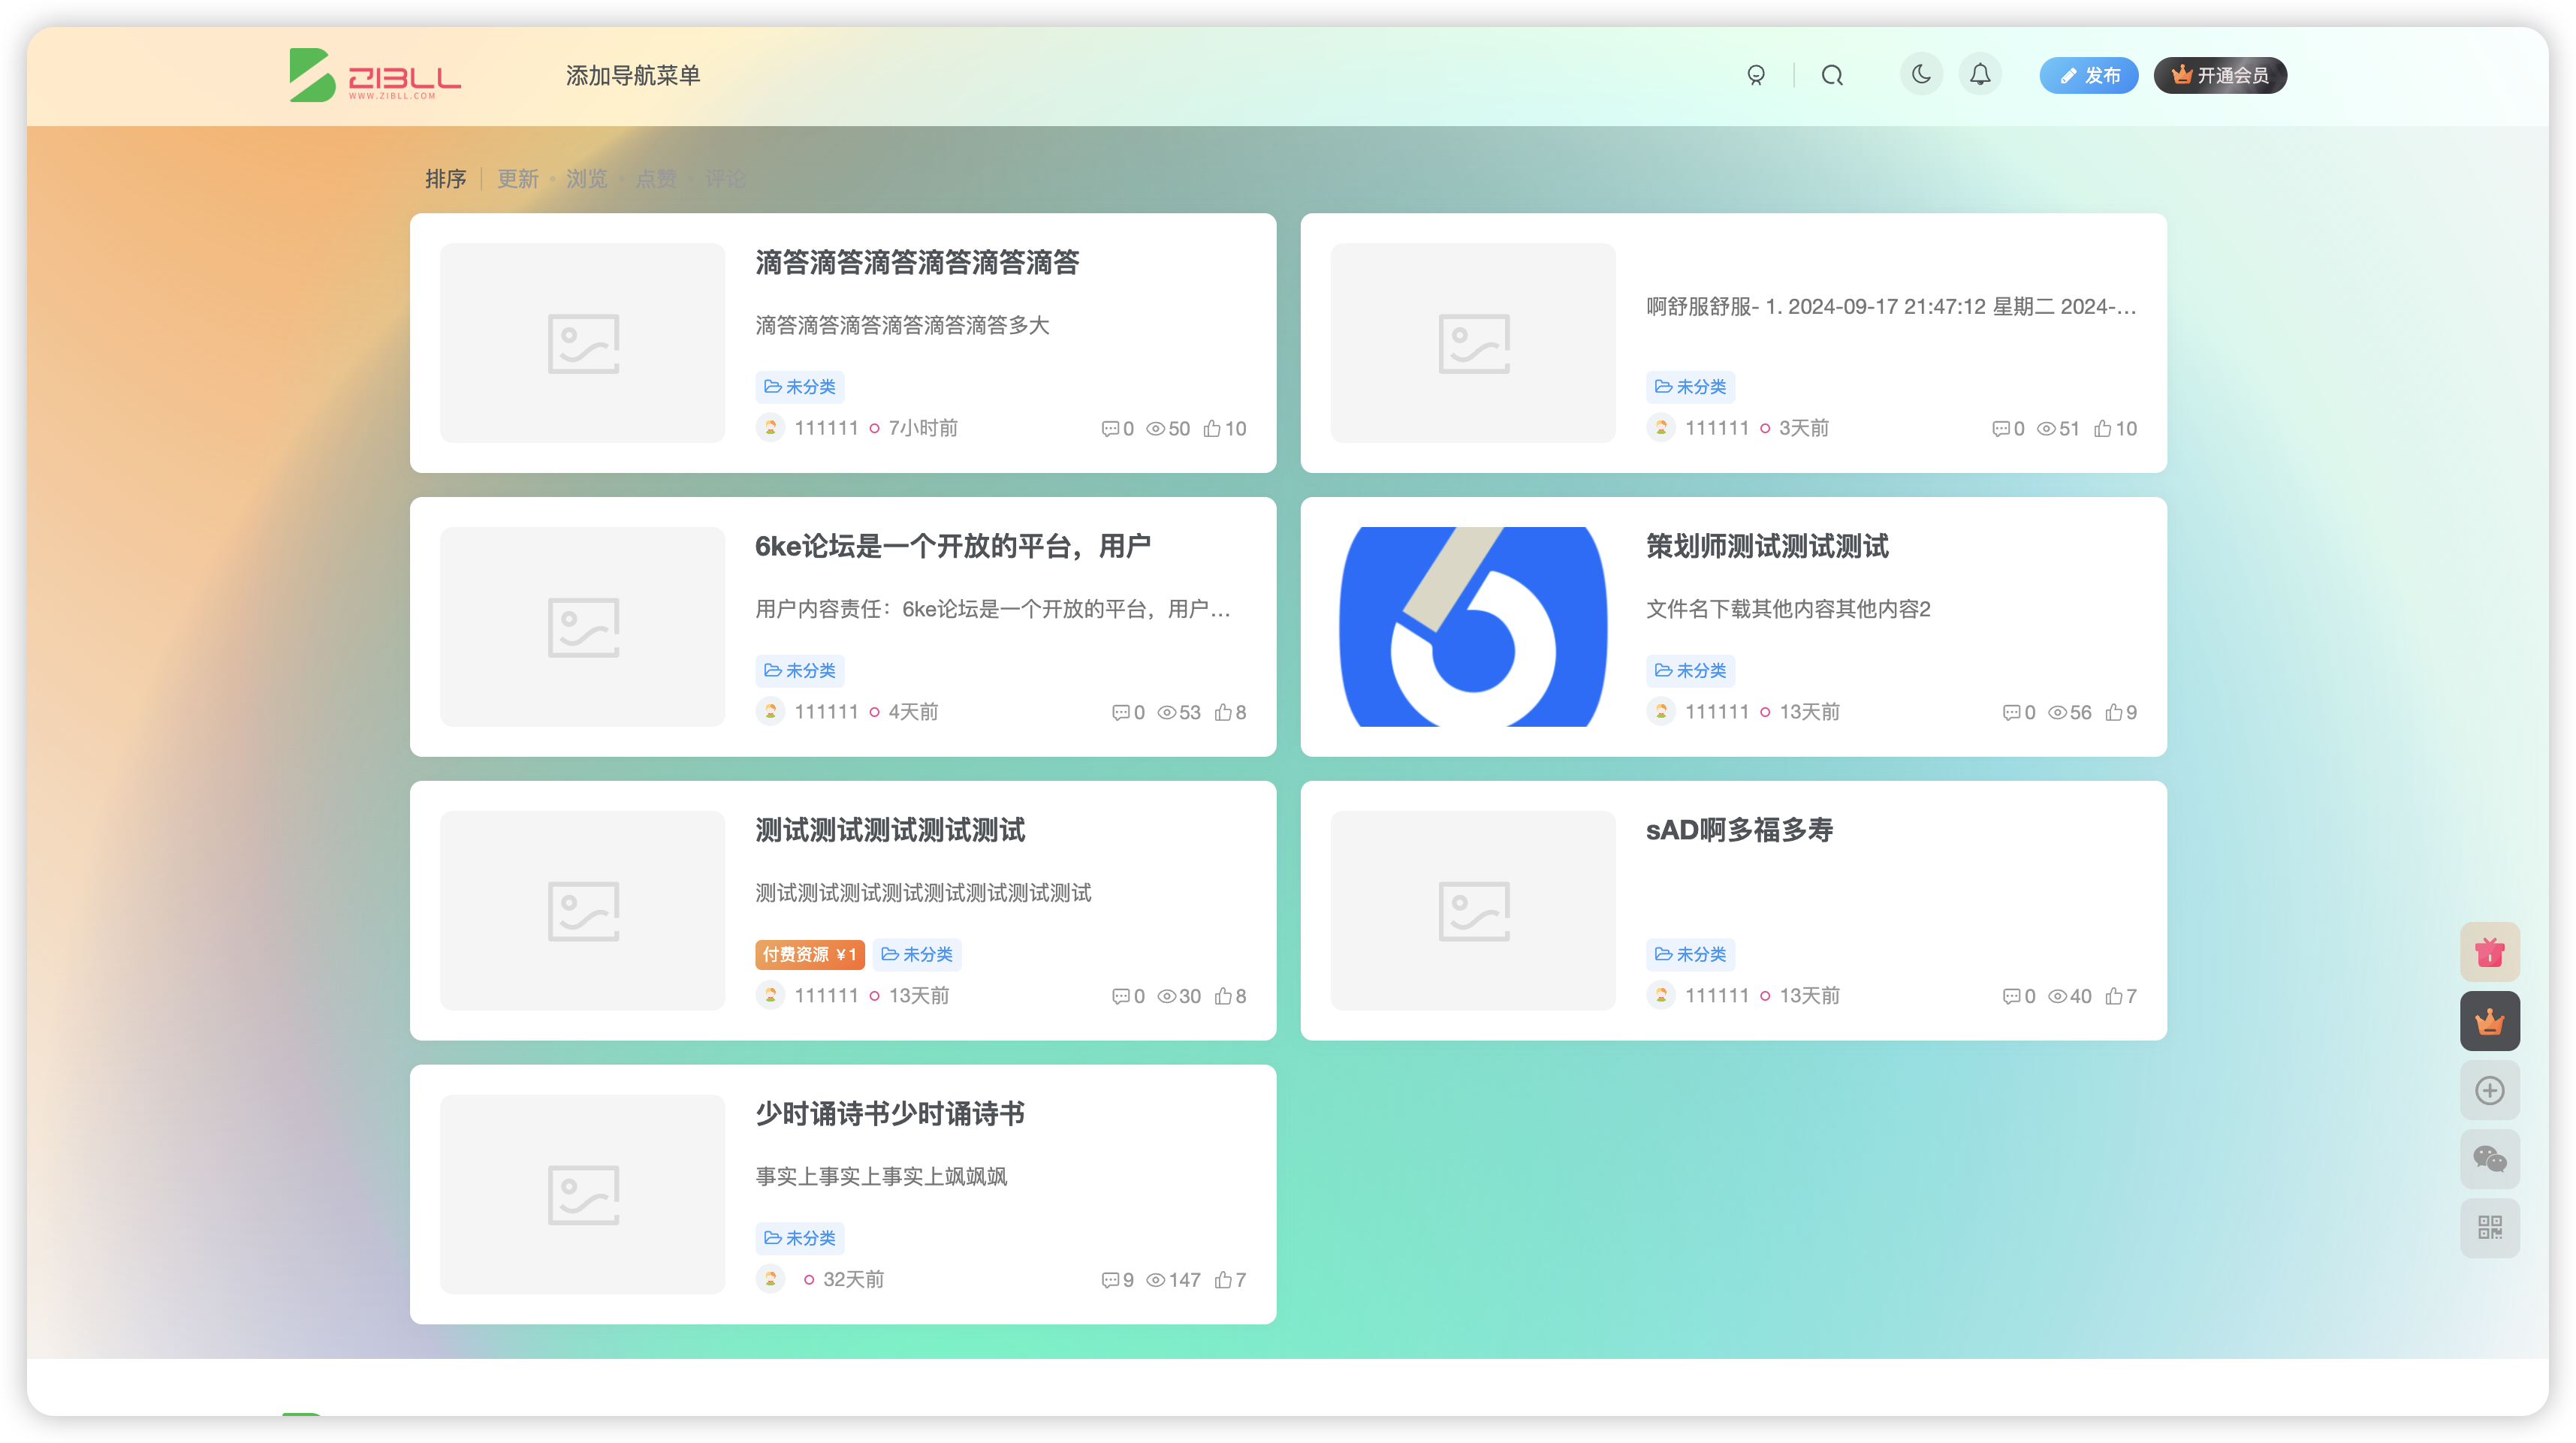
Task: Click the crown membership floating icon
Action: 2489,1021
